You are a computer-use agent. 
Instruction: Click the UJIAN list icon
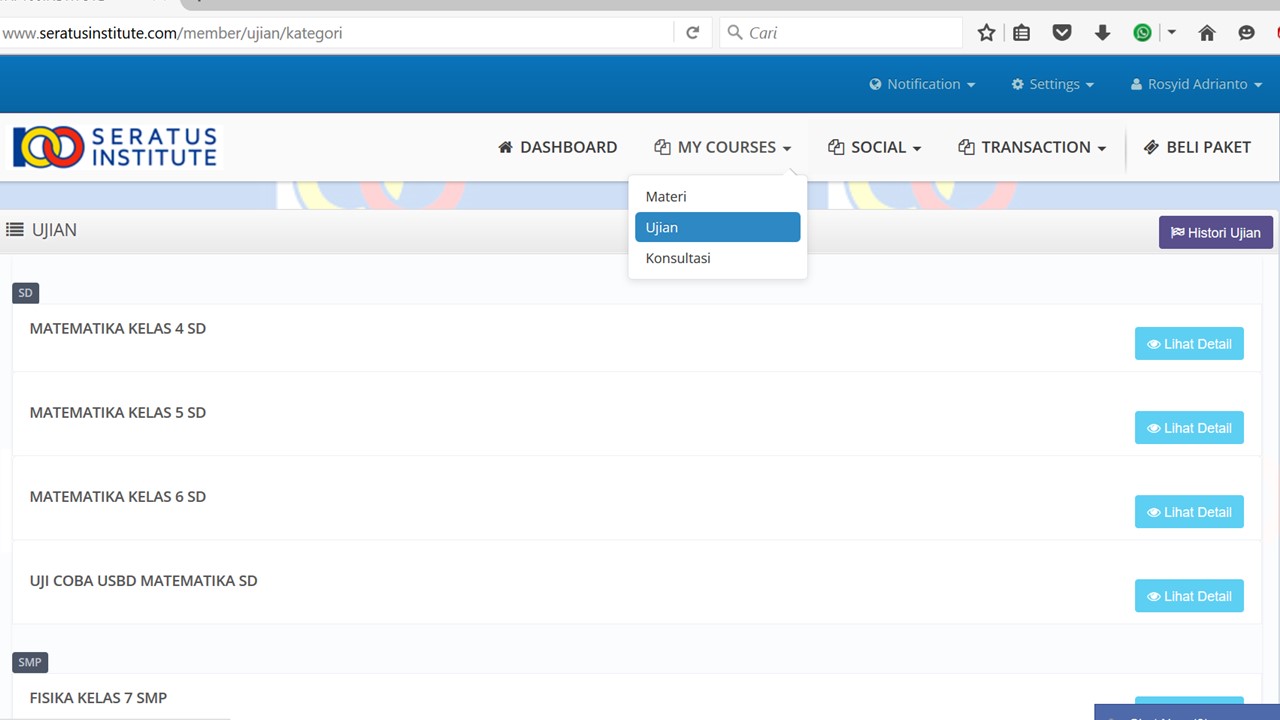(15, 230)
